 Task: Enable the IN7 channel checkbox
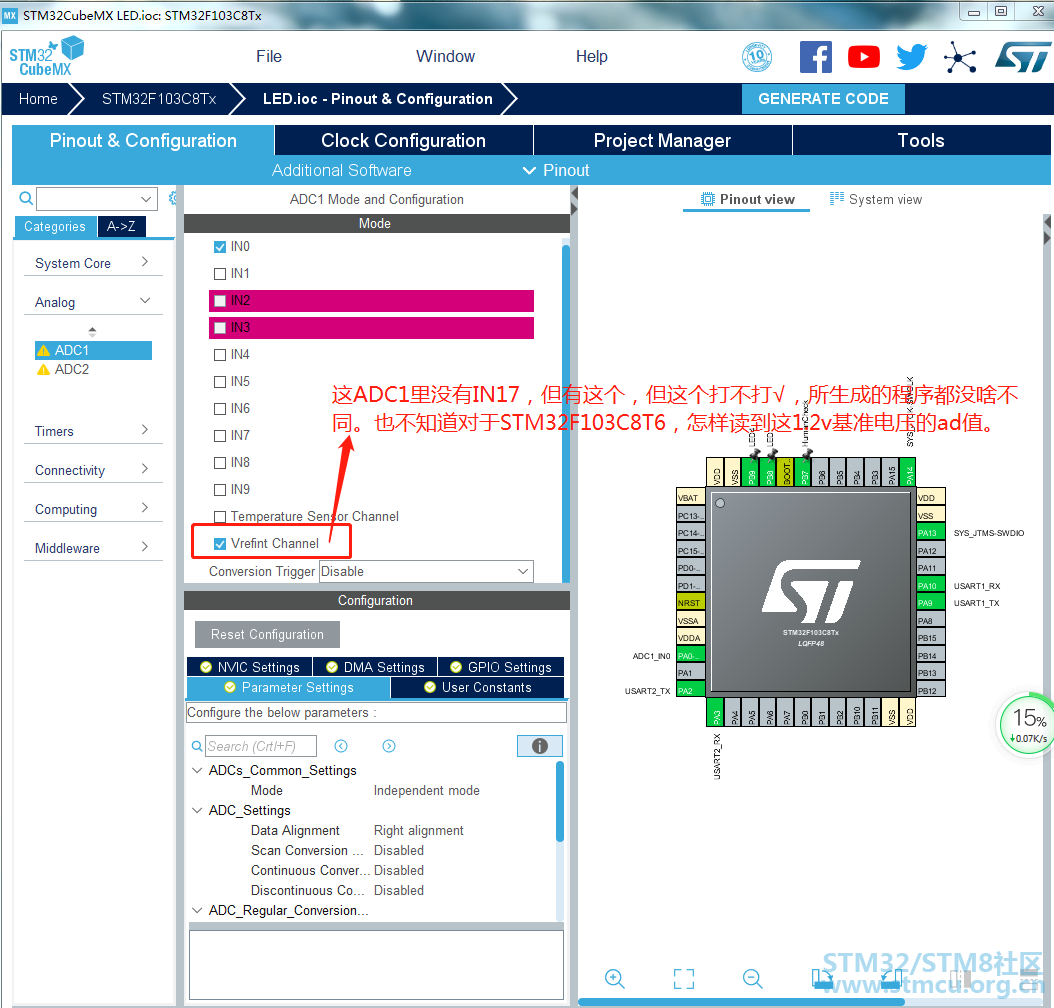click(220, 435)
